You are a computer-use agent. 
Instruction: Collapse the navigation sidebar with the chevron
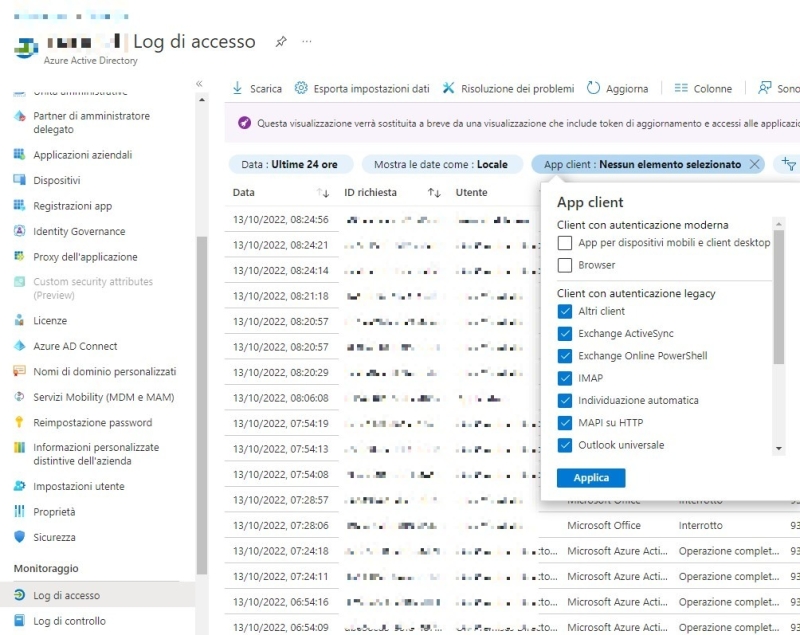pyautogui.click(x=198, y=84)
